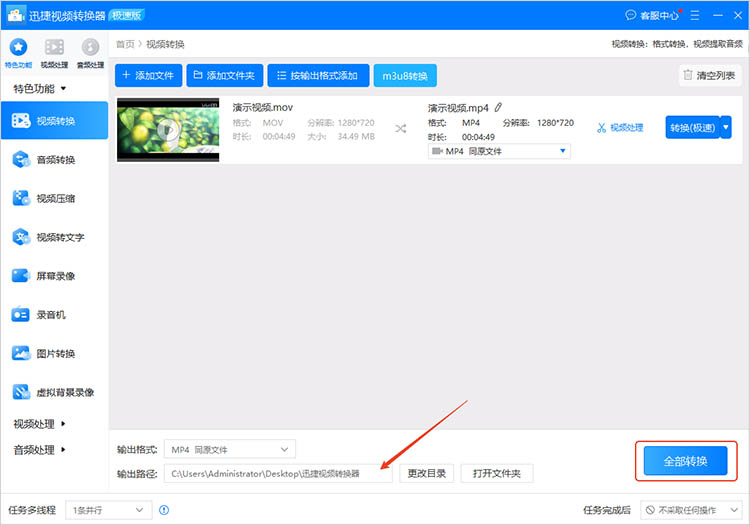Expand the arrow beside 转换(极速)

(726, 128)
